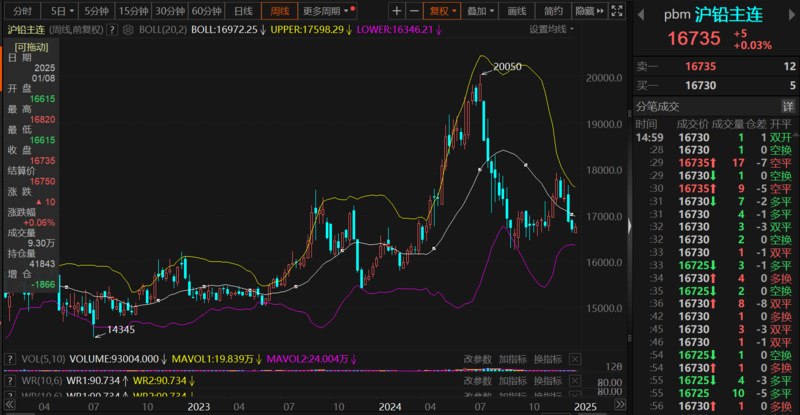The height and width of the screenshot is (415, 800).
Task: Click the 详 details button in 分笔成交
Action: pos(788,106)
